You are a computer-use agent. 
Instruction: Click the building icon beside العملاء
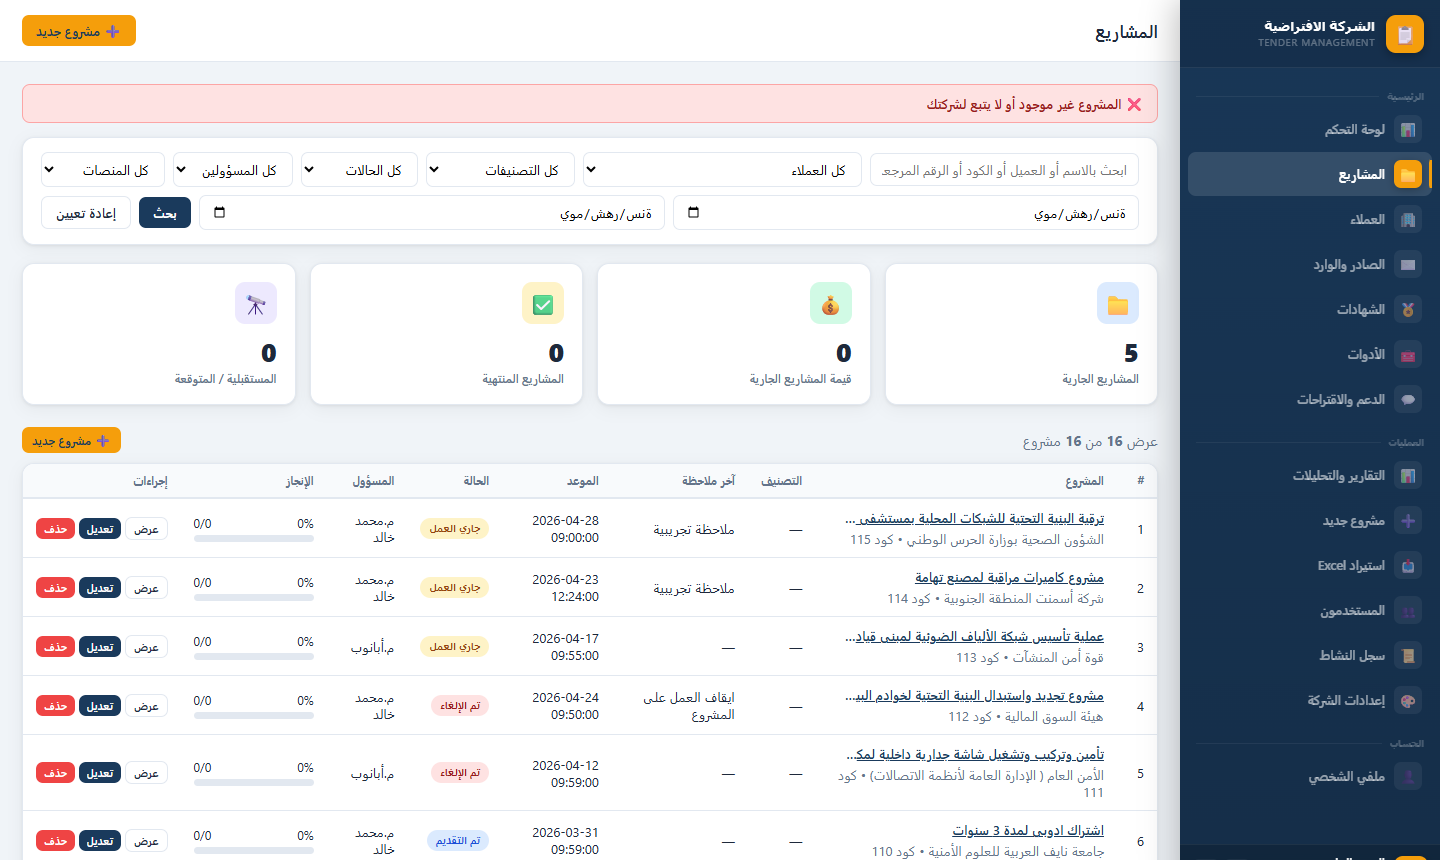(x=1408, y=220)
